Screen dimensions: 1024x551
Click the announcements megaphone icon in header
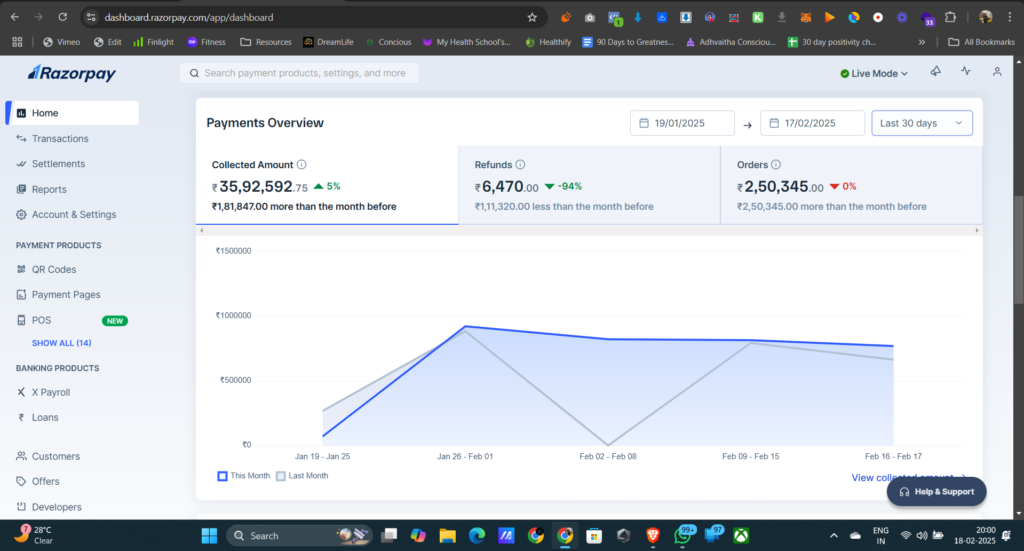coord(936,72)
